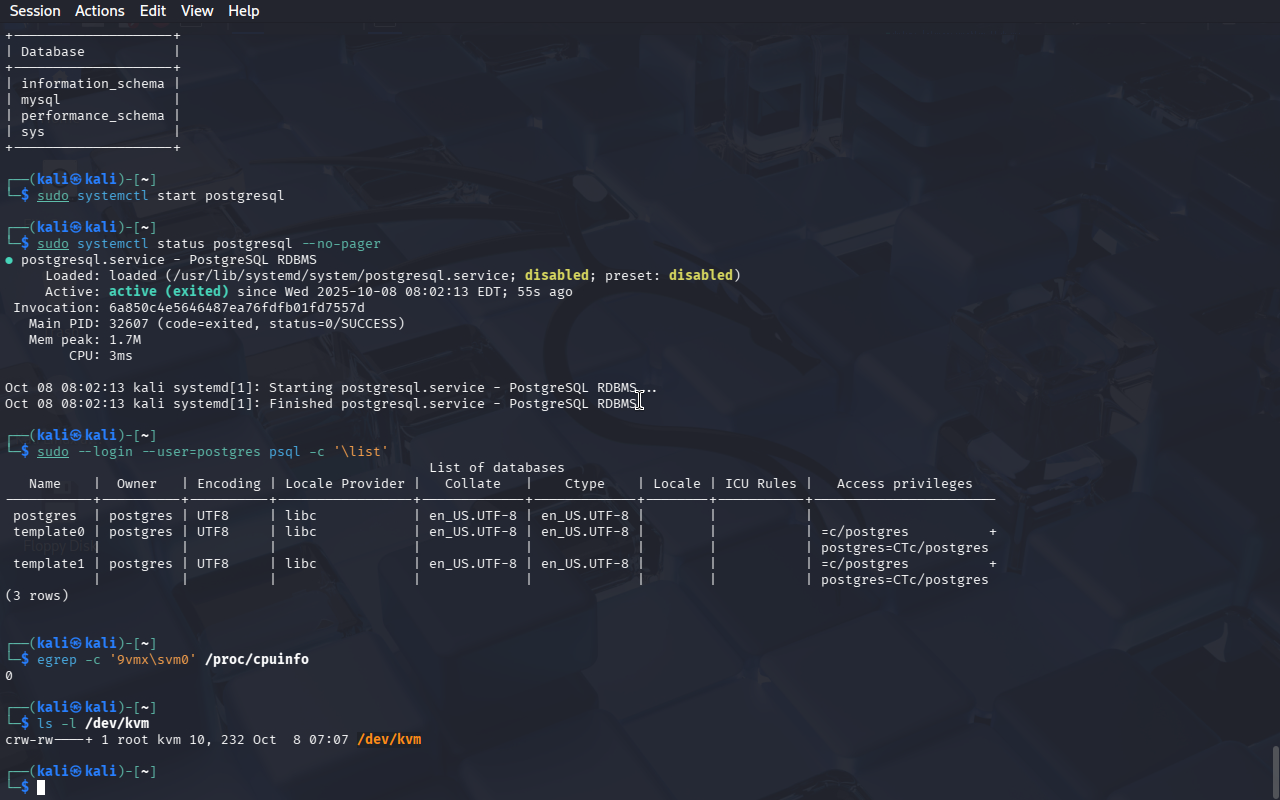
Task: Click the 'information_schema' database entry
Action: point(92,84)
